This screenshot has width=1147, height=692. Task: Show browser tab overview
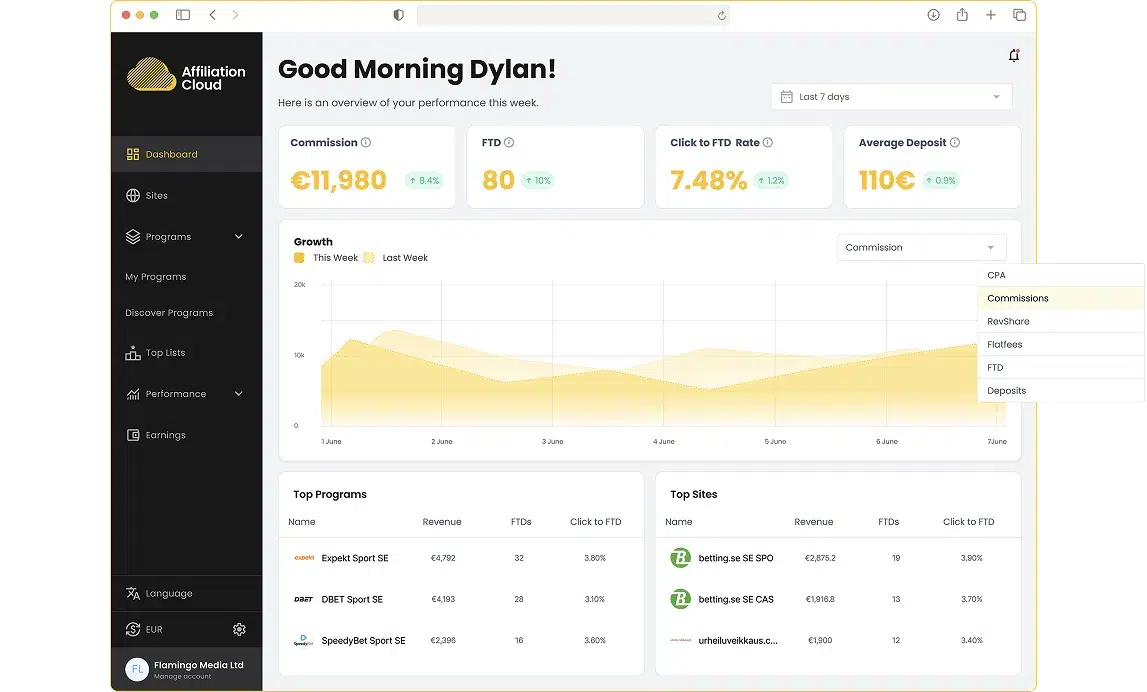pyautogui.click(x=1019, y=15)
